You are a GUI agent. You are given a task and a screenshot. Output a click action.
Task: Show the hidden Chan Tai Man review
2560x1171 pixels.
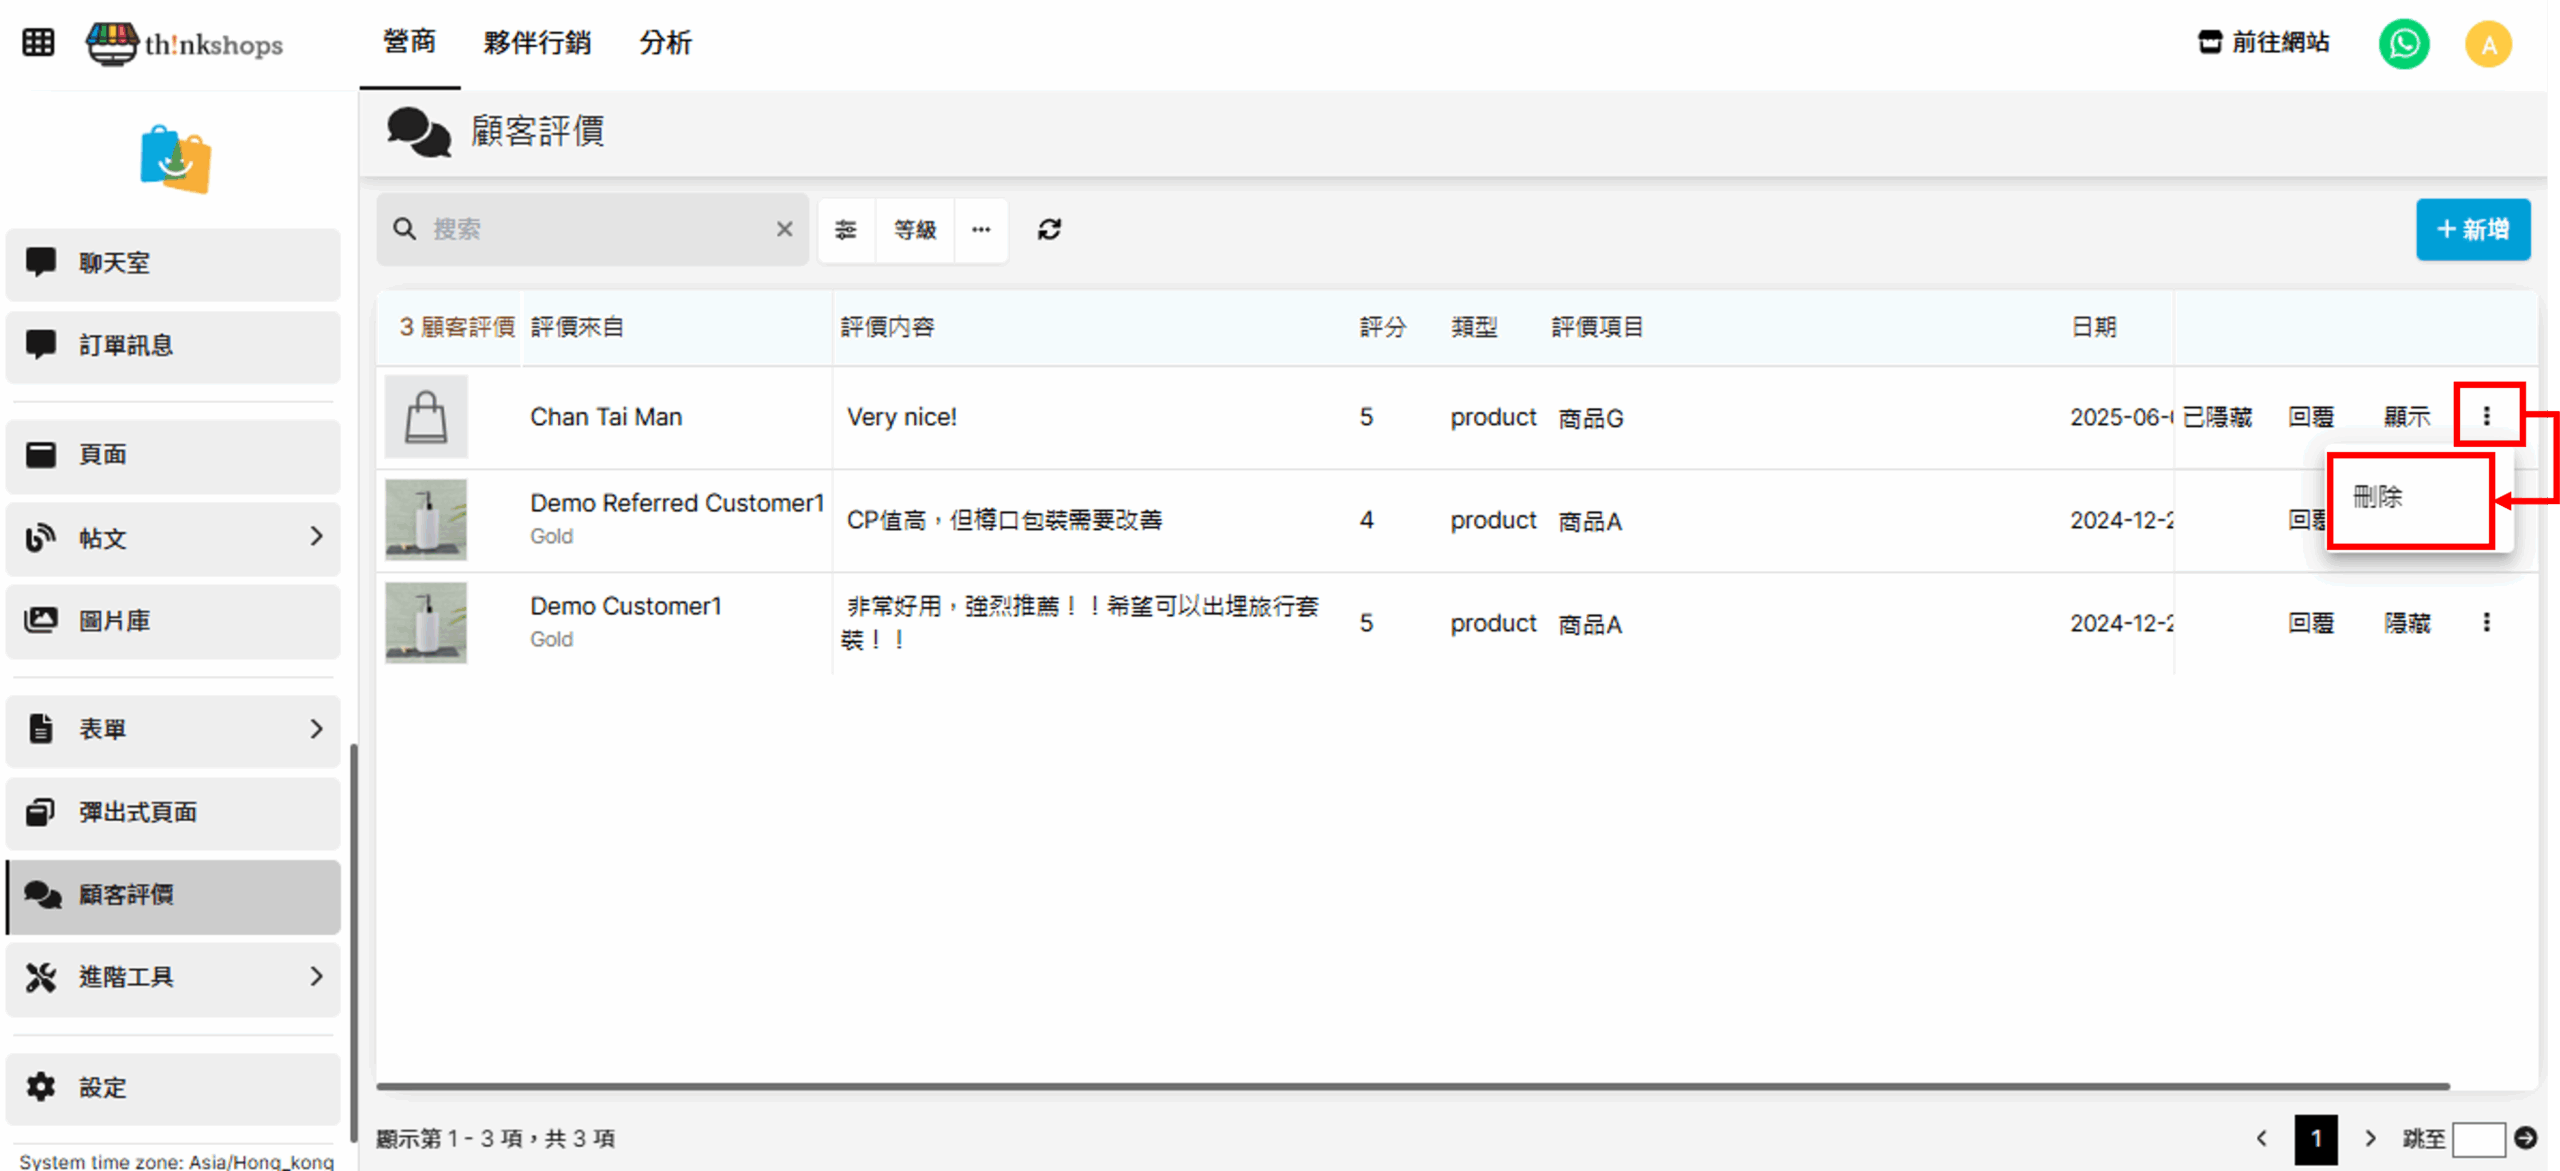[2406, 417]
